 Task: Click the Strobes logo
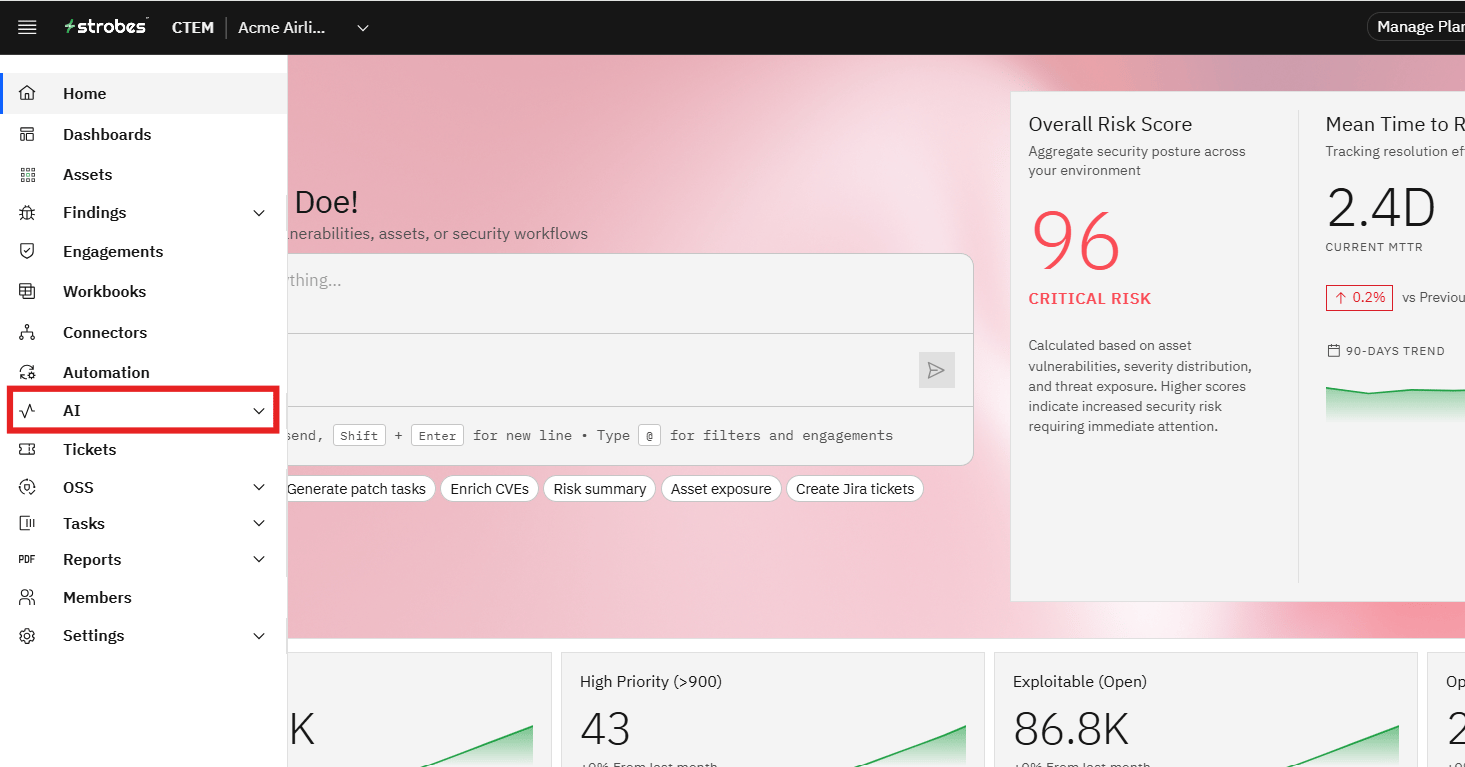106,27
